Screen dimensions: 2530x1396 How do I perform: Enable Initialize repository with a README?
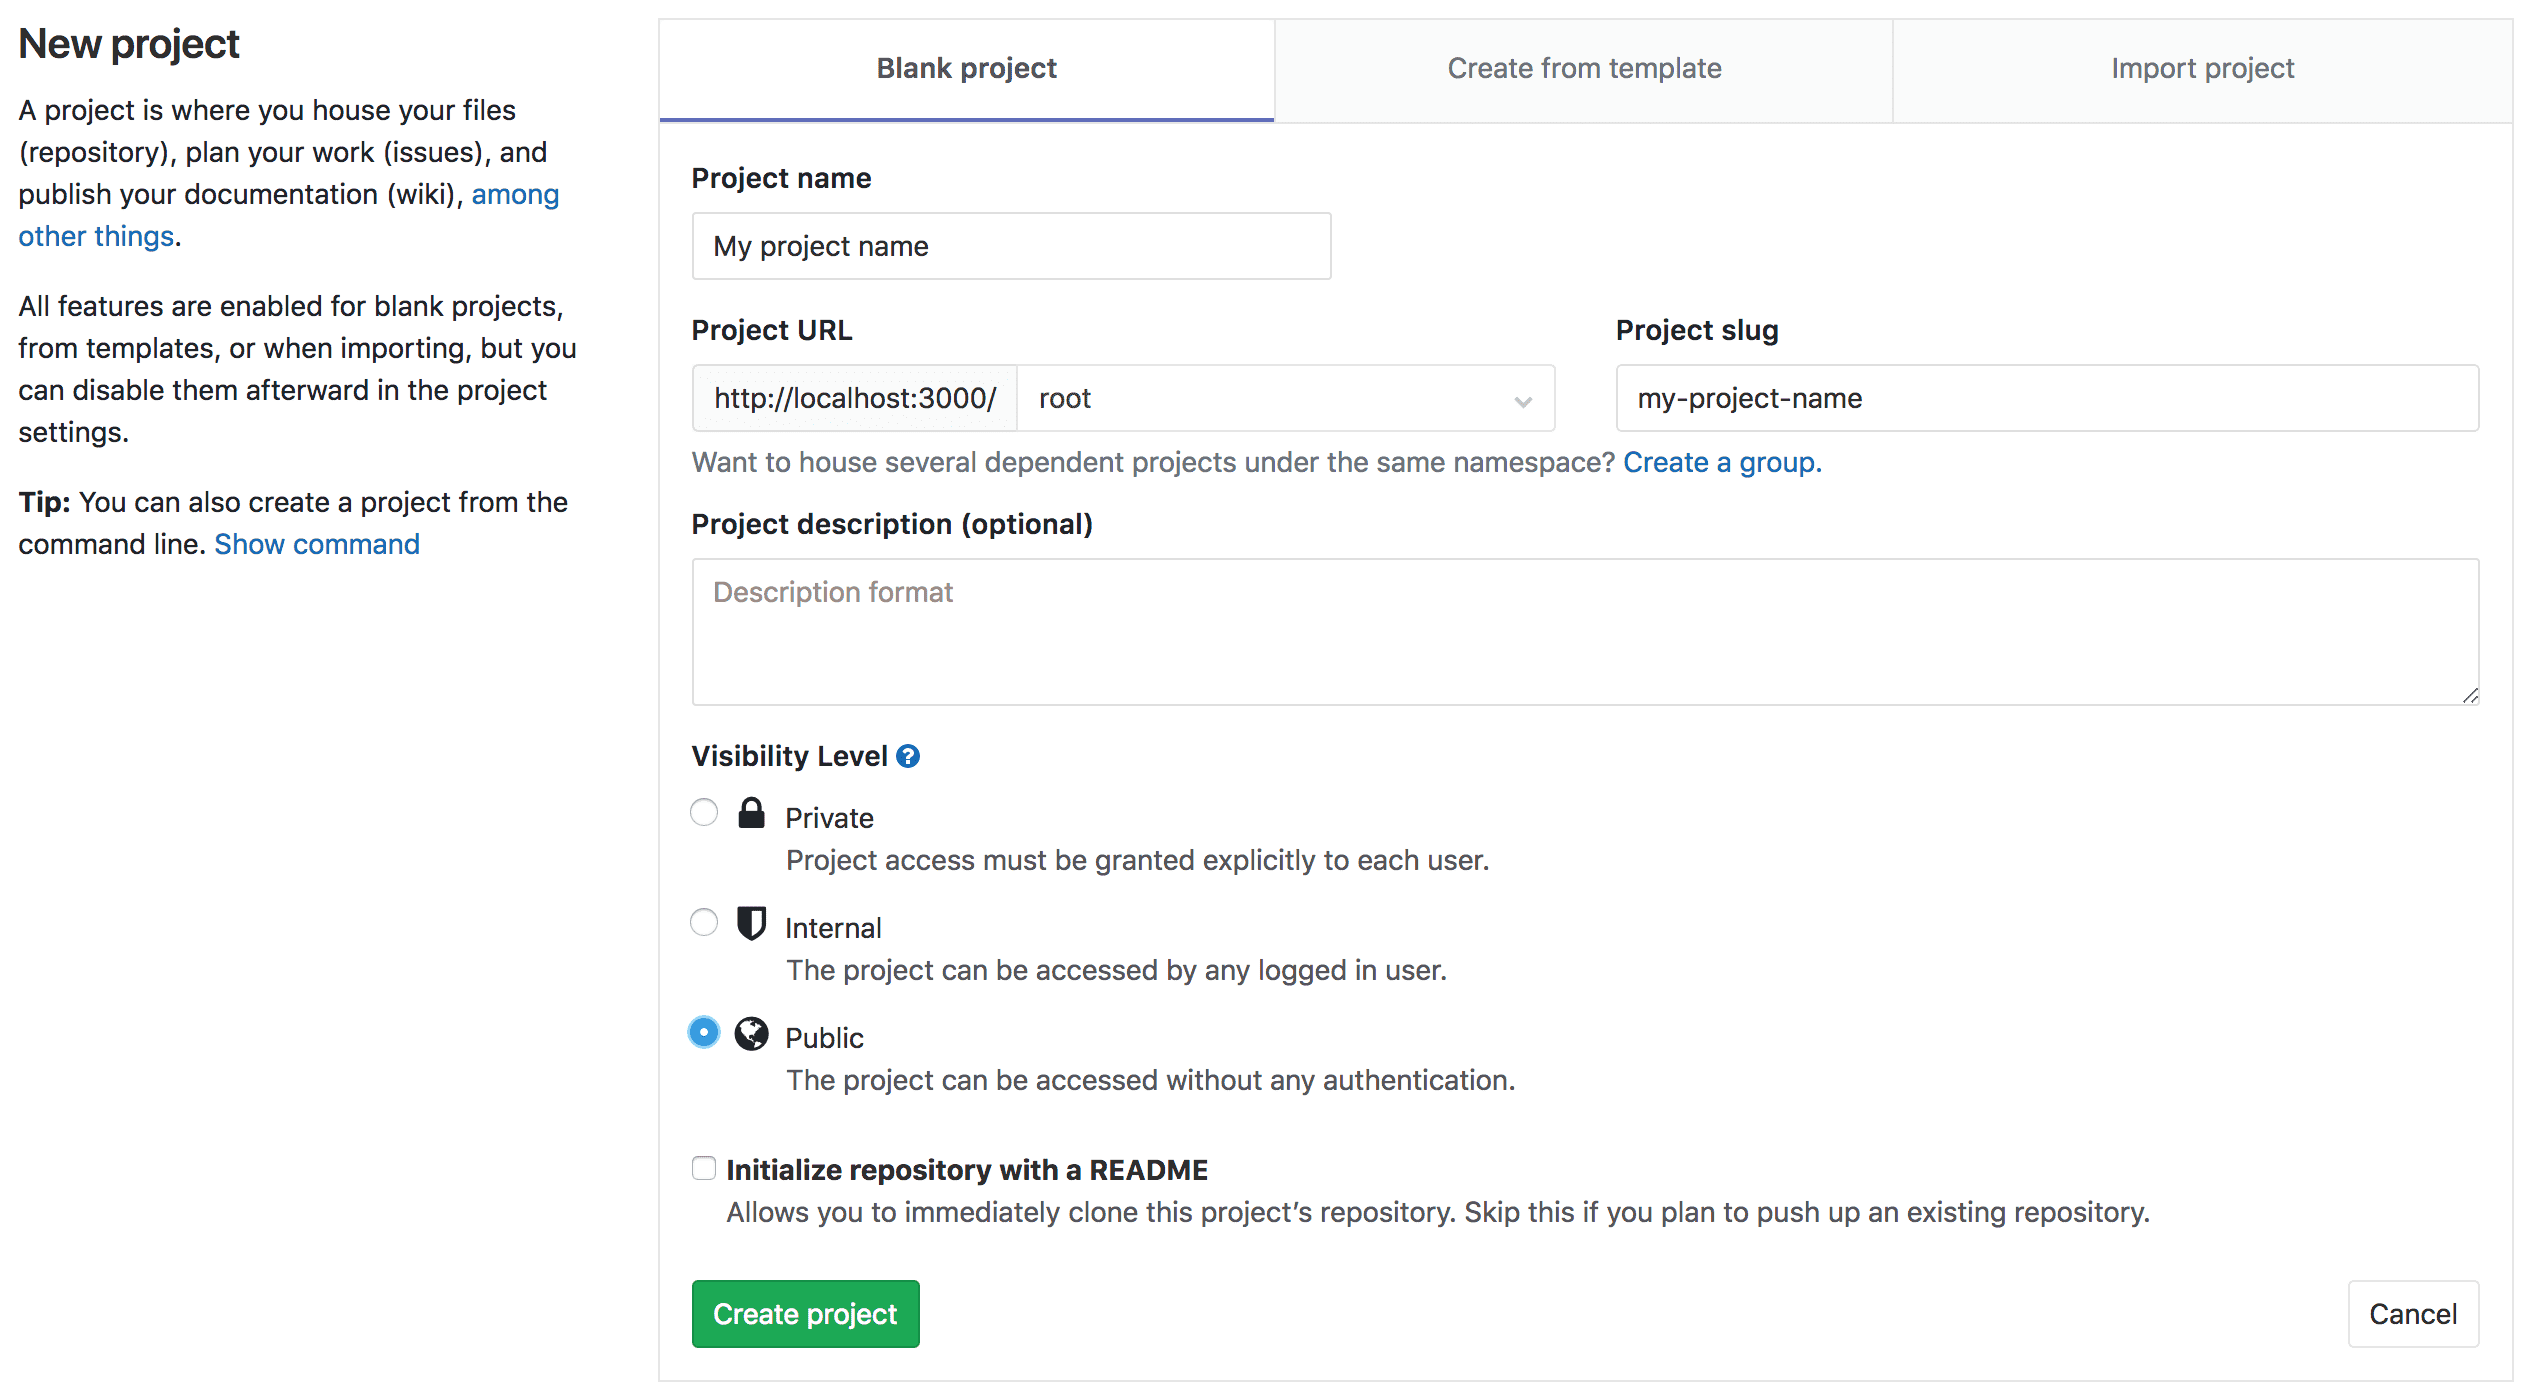[x=704, y=1167]
